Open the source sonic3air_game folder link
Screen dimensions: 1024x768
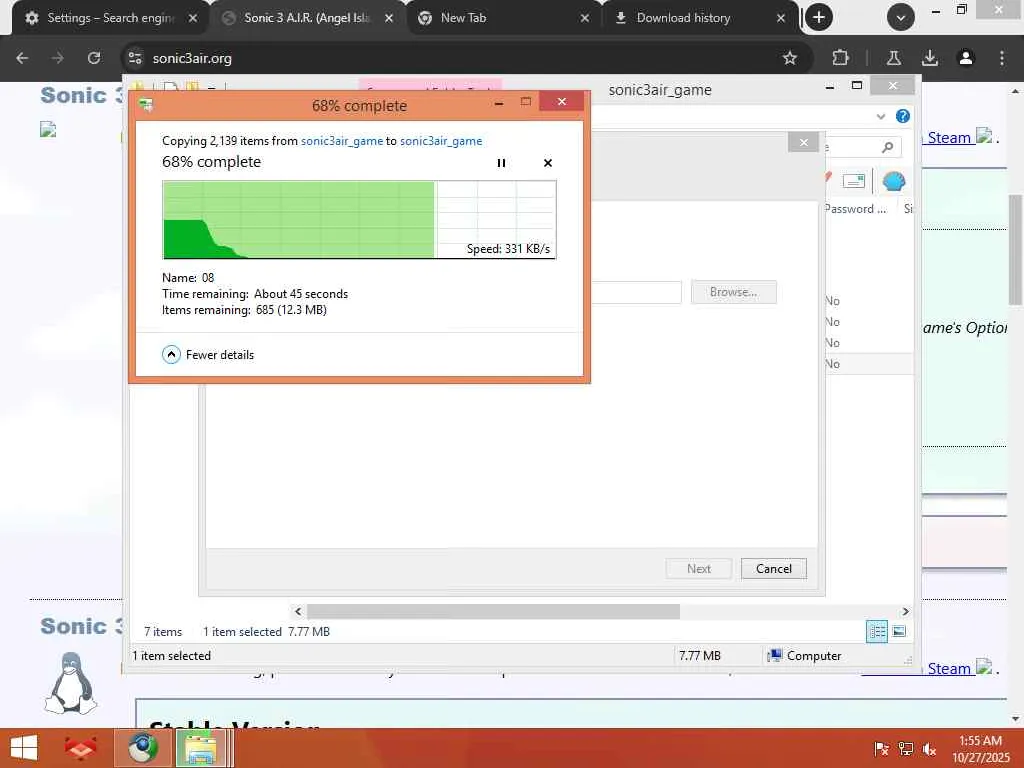point(342,141)
